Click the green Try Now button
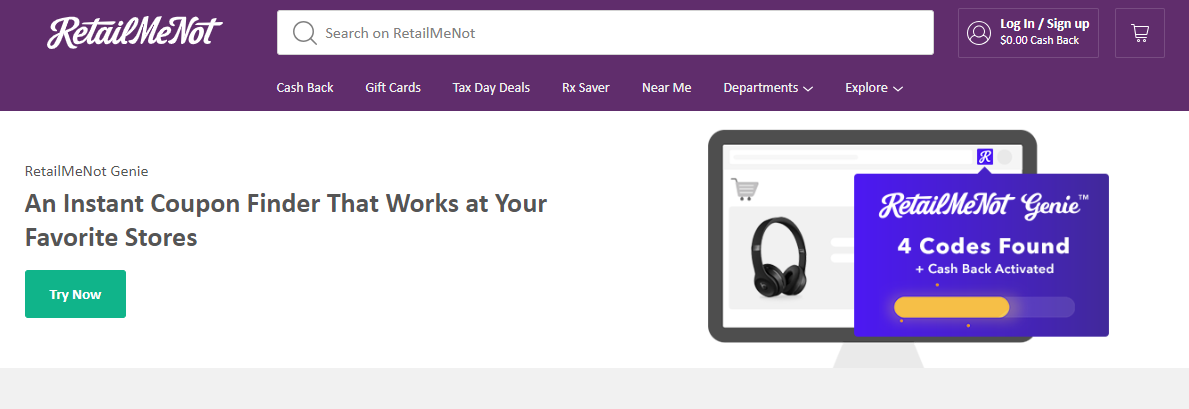Viewport: 1189px width, 409px height. coord(75,294)
